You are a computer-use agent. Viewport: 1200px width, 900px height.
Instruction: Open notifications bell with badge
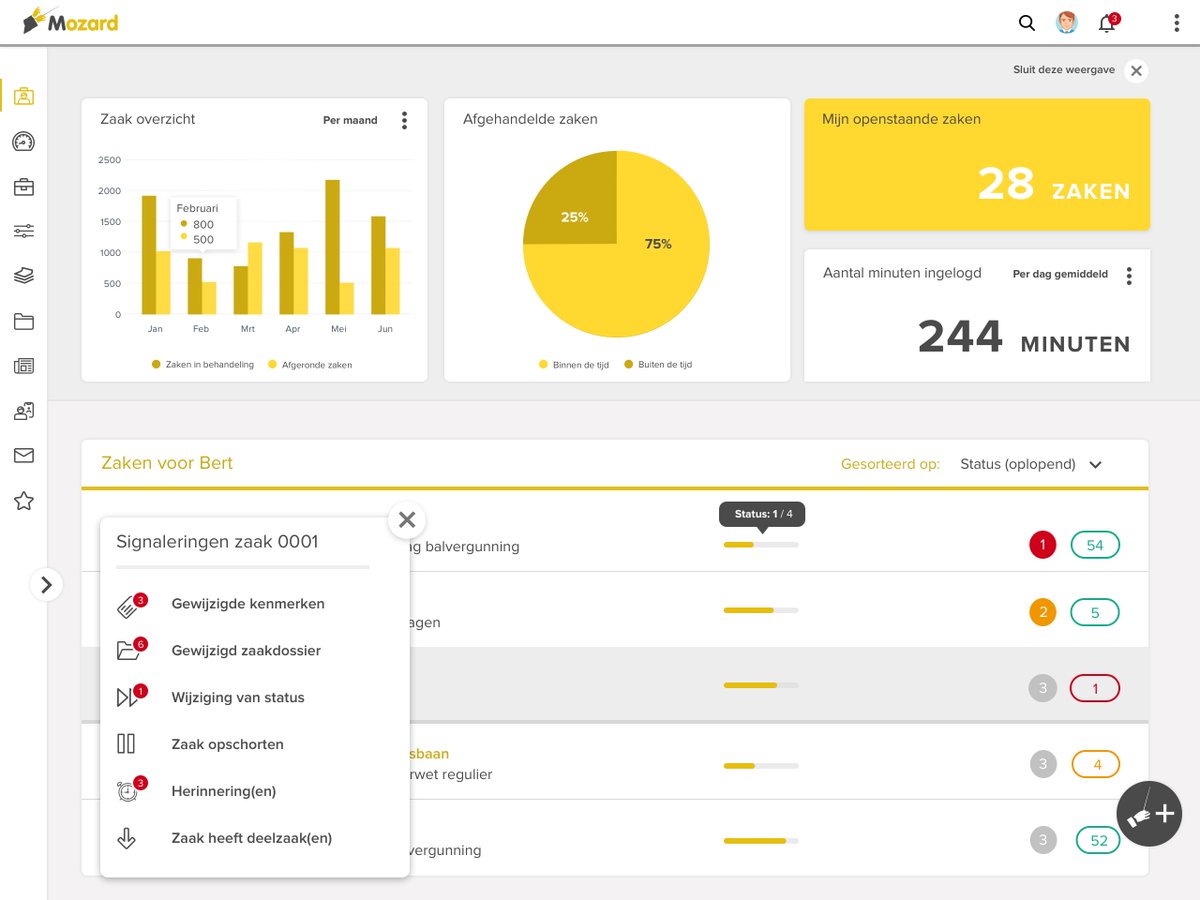click(1108, 23)
